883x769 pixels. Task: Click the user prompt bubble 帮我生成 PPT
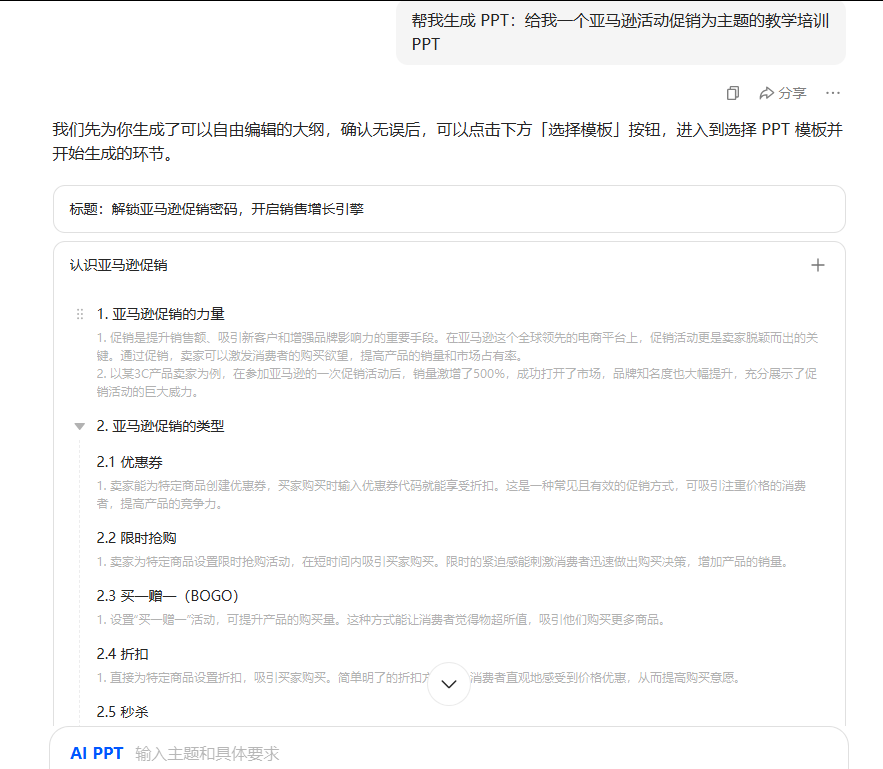click(621, 32)
